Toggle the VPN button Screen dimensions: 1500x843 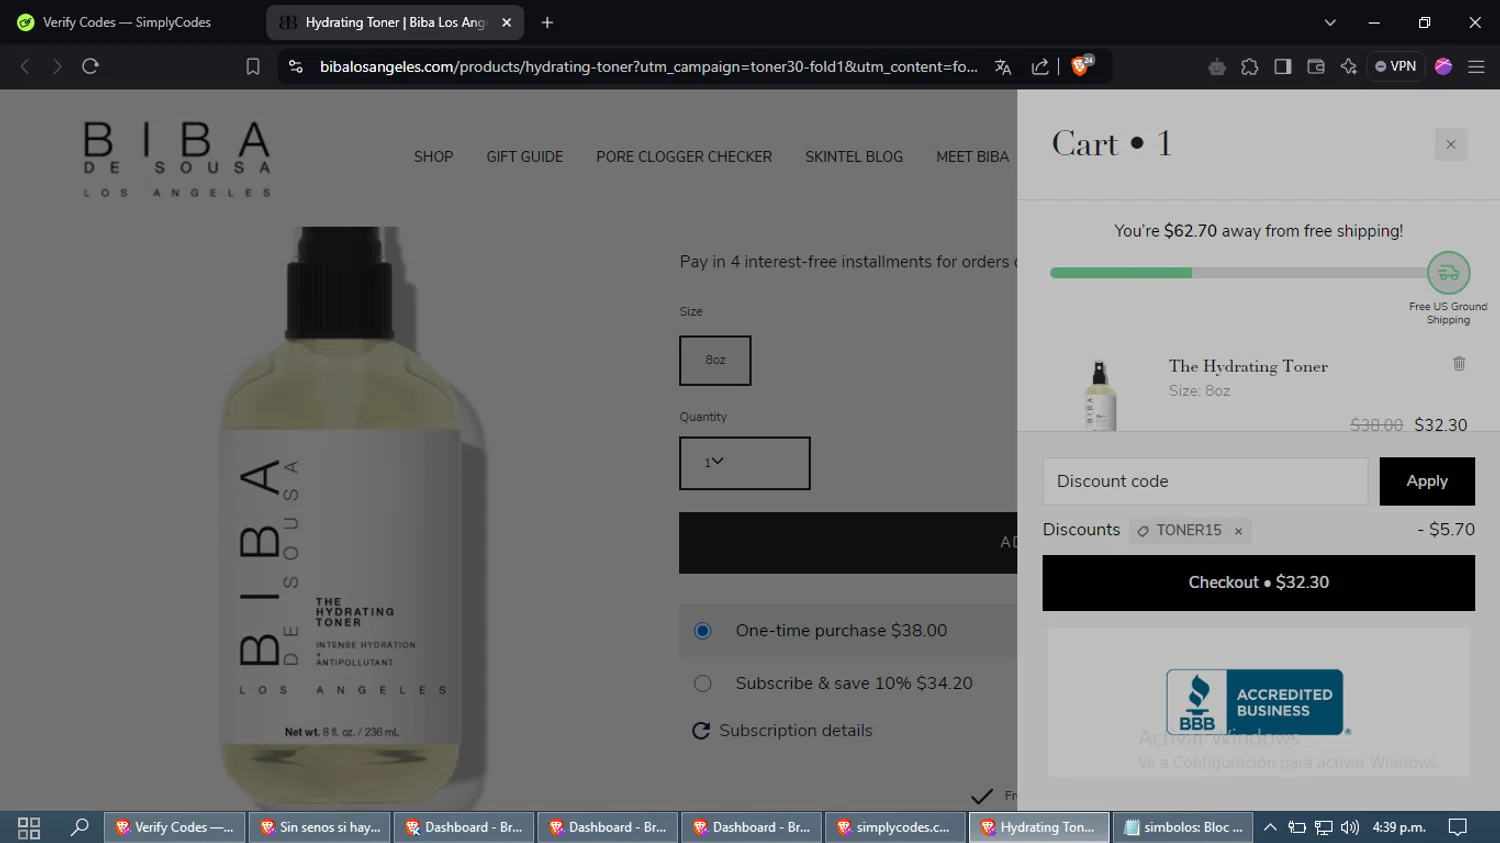pyautogui.click(x=1395, y=66)
